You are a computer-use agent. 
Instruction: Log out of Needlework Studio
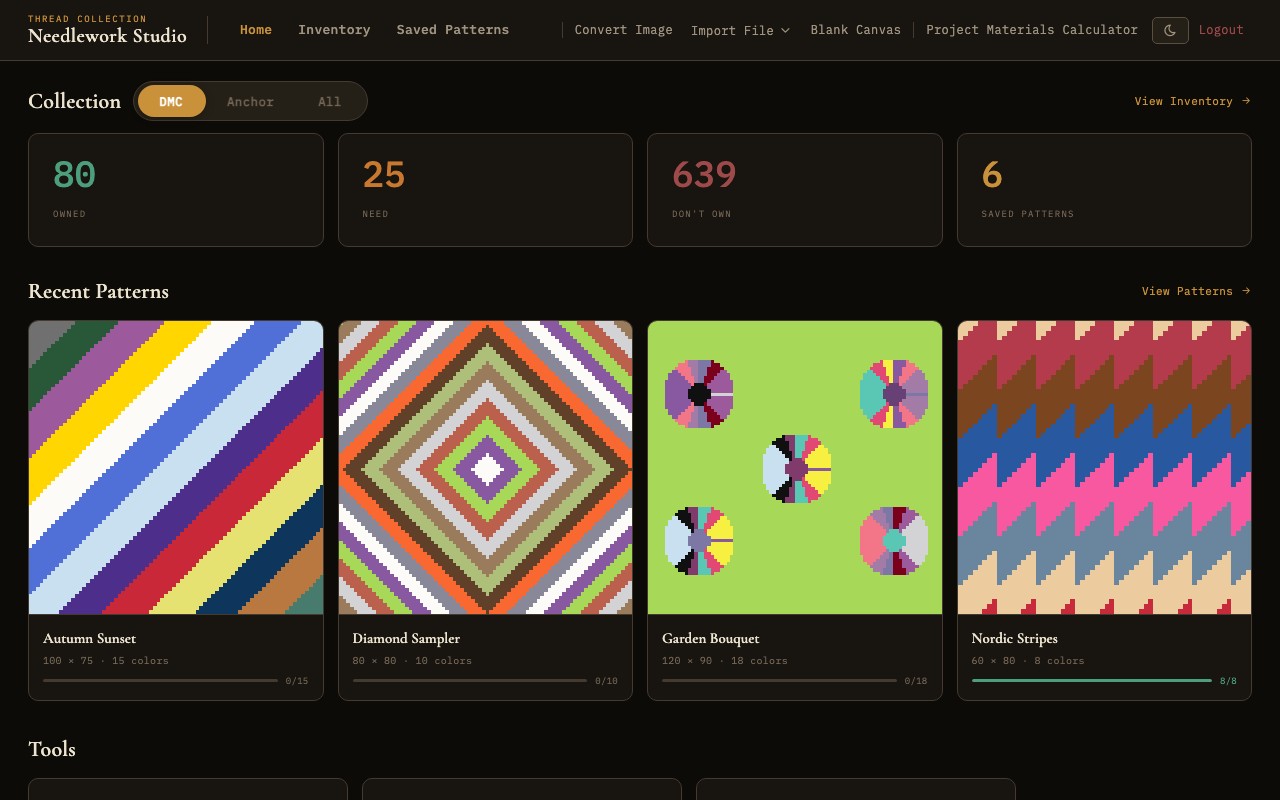tap(1221, 30)
